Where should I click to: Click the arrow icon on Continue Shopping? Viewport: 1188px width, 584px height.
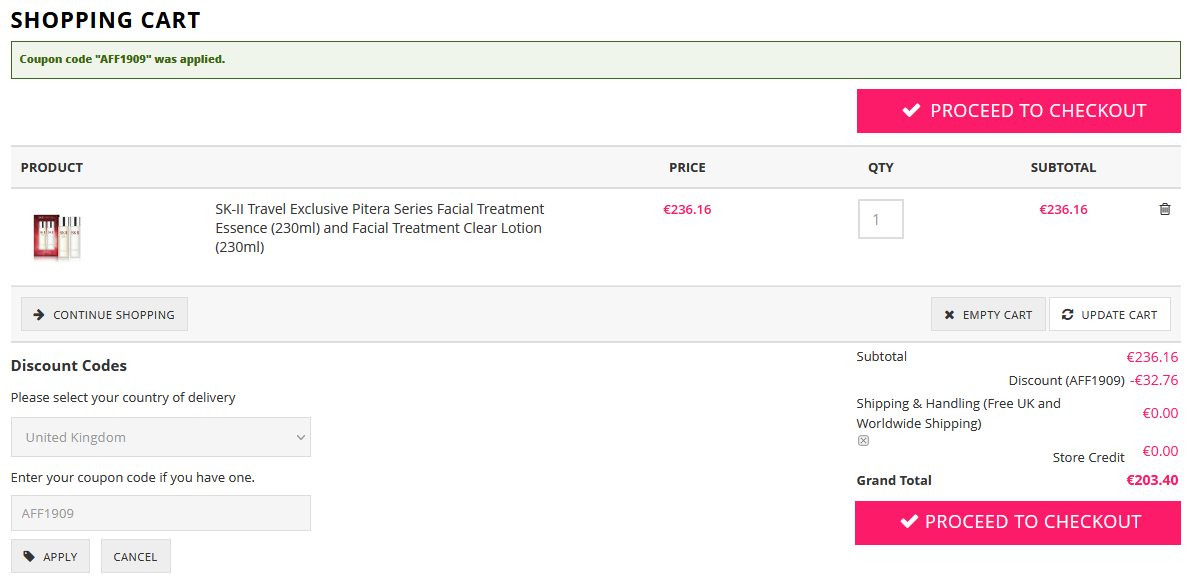point(39,315)
